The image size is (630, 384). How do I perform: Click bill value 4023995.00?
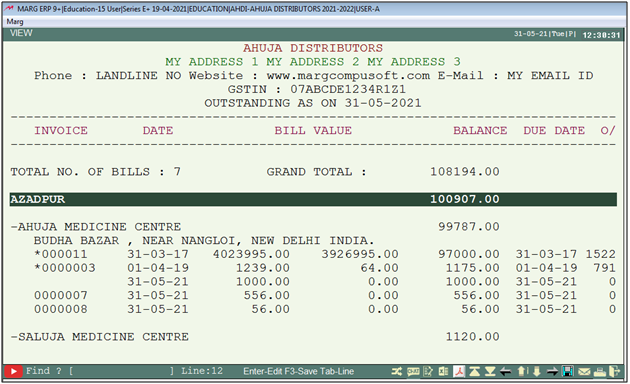[x=251, y=254]
